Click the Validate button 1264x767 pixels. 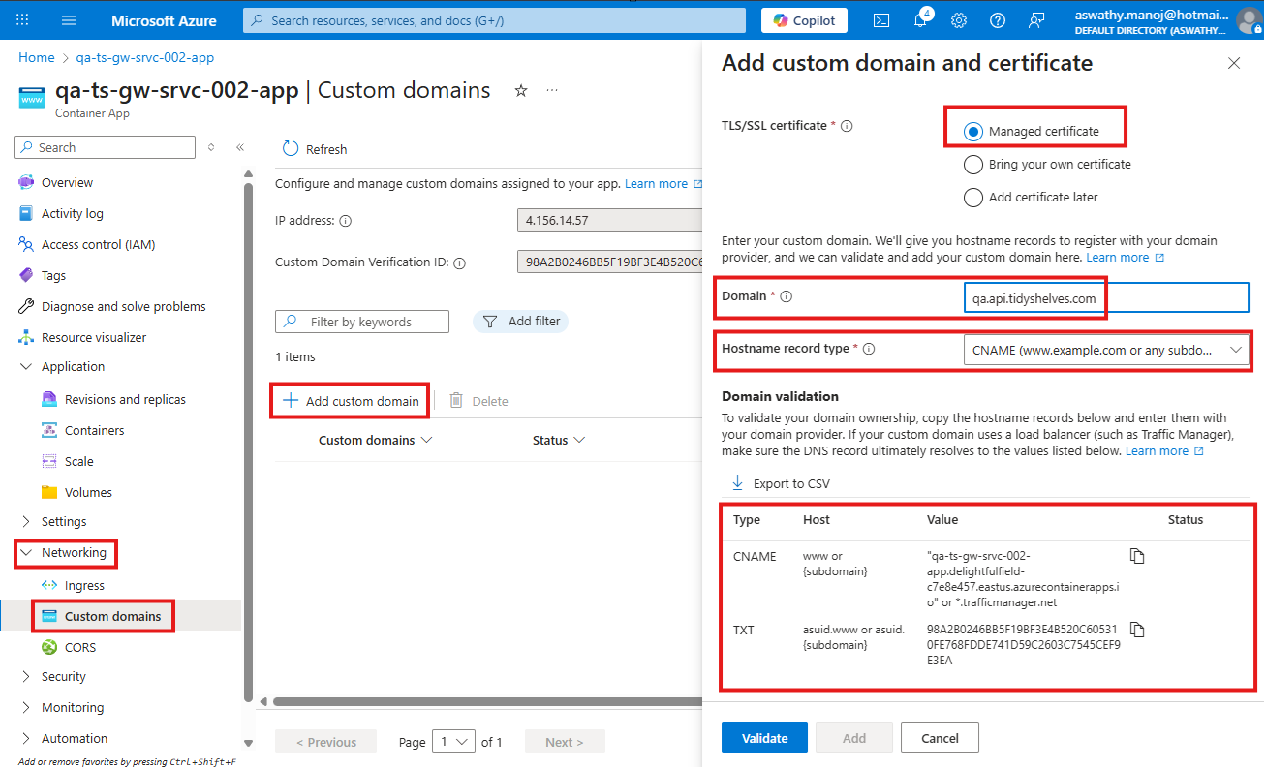[x=765, y=738]
